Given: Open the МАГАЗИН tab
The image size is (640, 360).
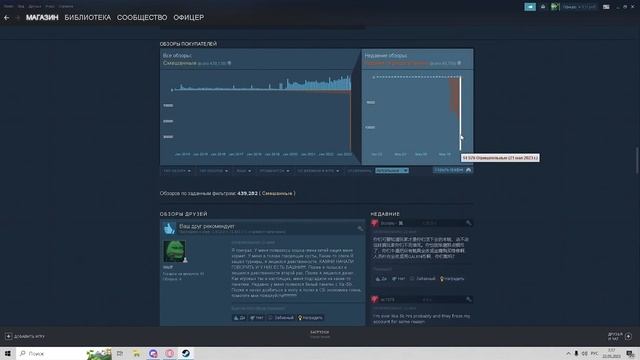Looking at the screenshot, I should point(42,18).
